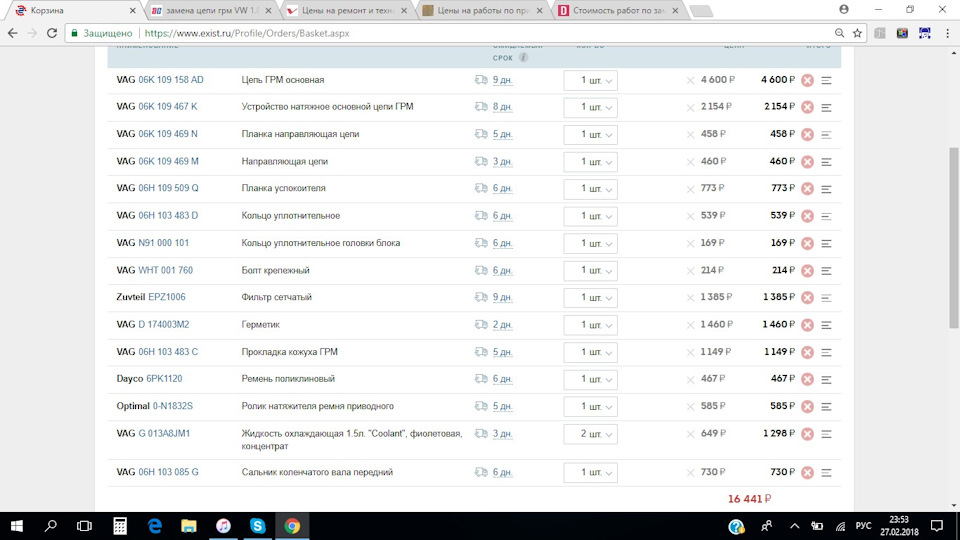The width and height of the screenshot is (960, 540).
Task: Open part link 6PK1120
Action: tap(164, 378)
